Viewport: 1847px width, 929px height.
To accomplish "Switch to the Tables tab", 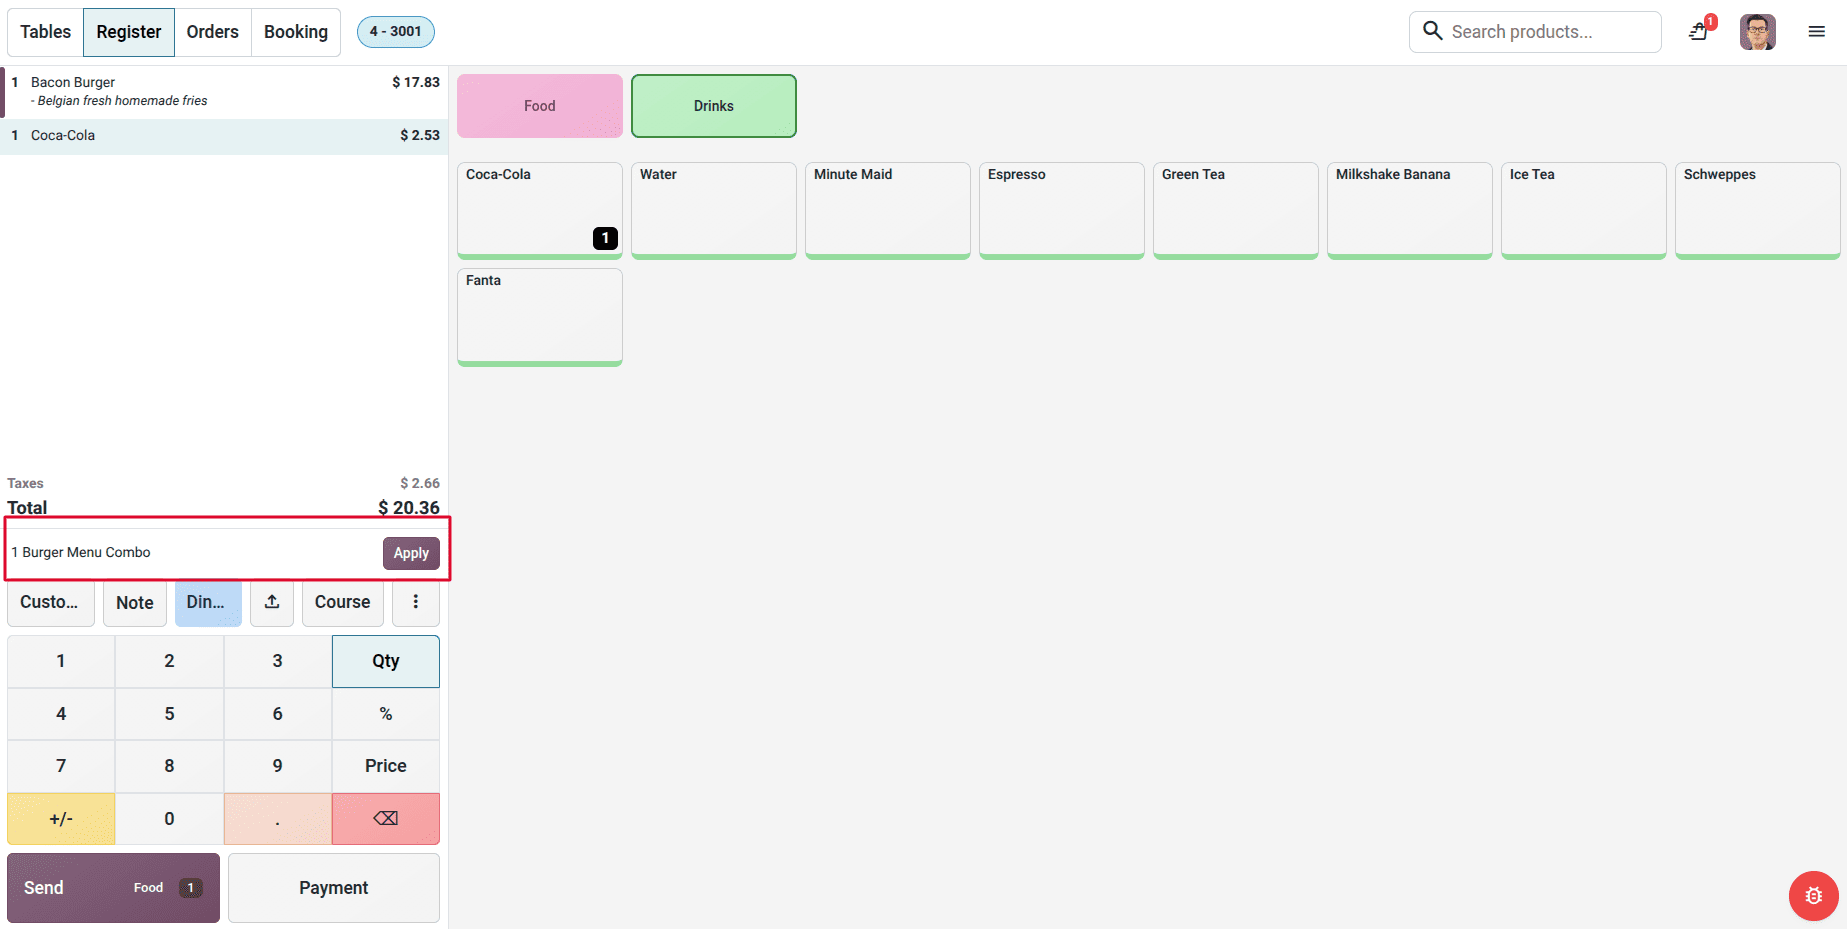I will point(46,32).
